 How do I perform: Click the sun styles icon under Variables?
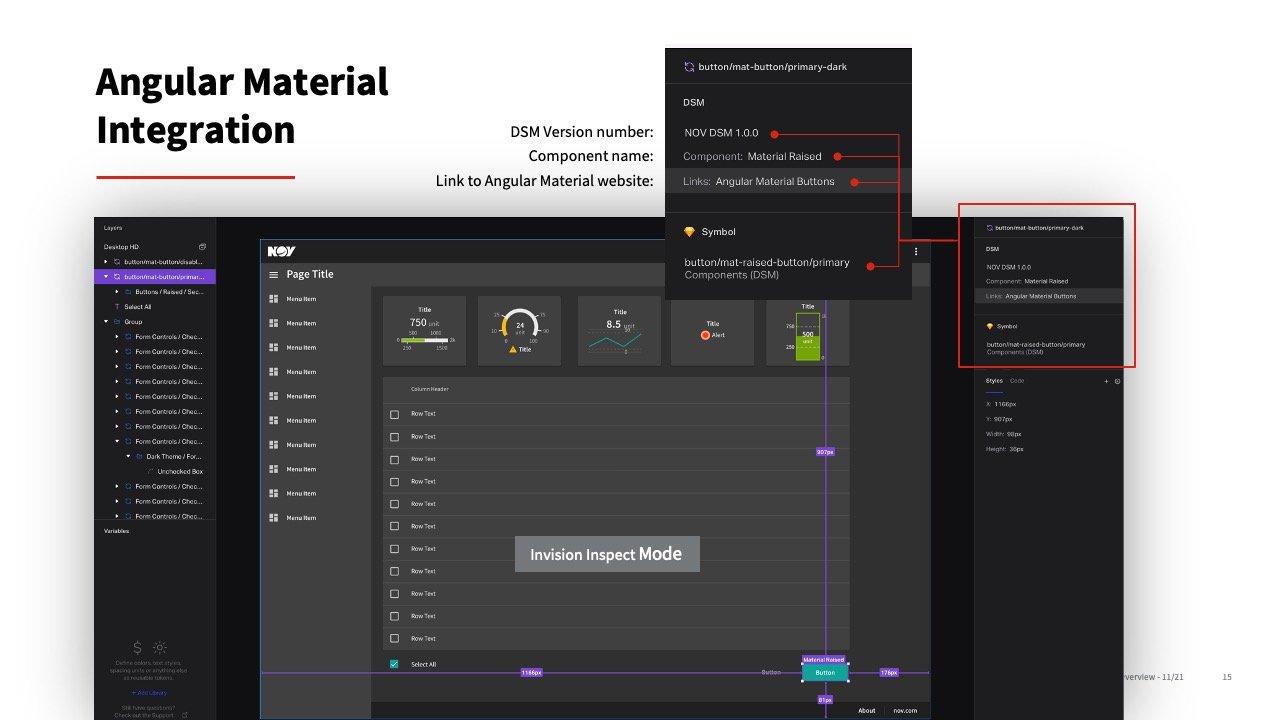tap(160, 648)
